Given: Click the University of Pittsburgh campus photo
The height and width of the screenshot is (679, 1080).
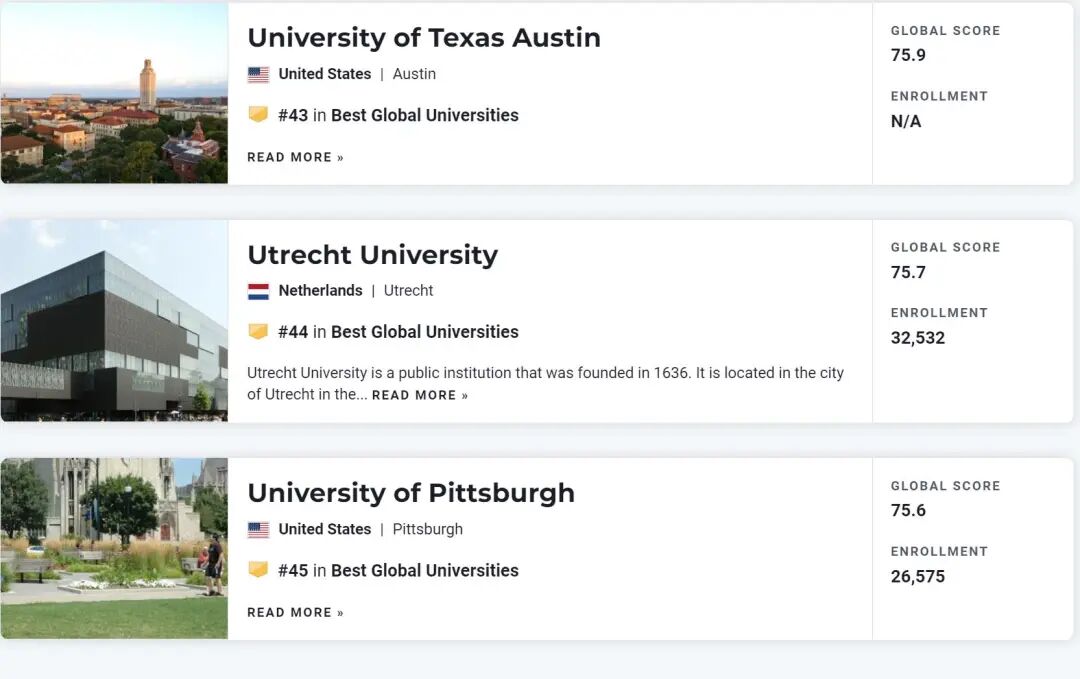Looking at the screenshot, I should (x=114, y=548).
